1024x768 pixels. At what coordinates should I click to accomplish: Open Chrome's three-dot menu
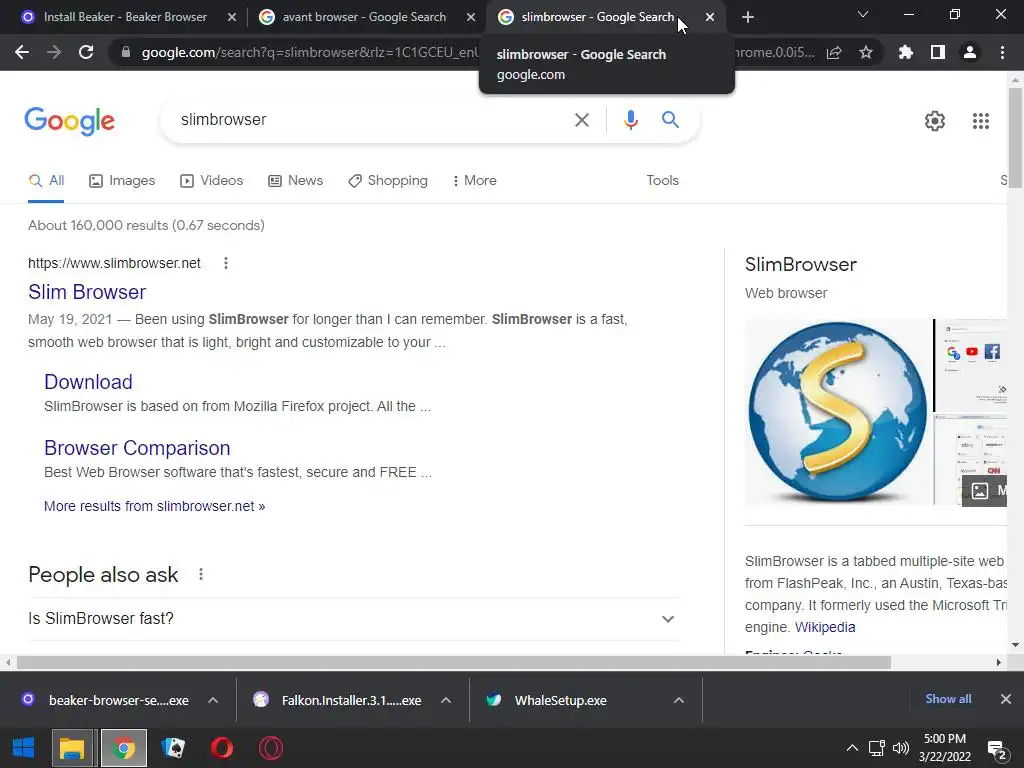coord(1002,52)
